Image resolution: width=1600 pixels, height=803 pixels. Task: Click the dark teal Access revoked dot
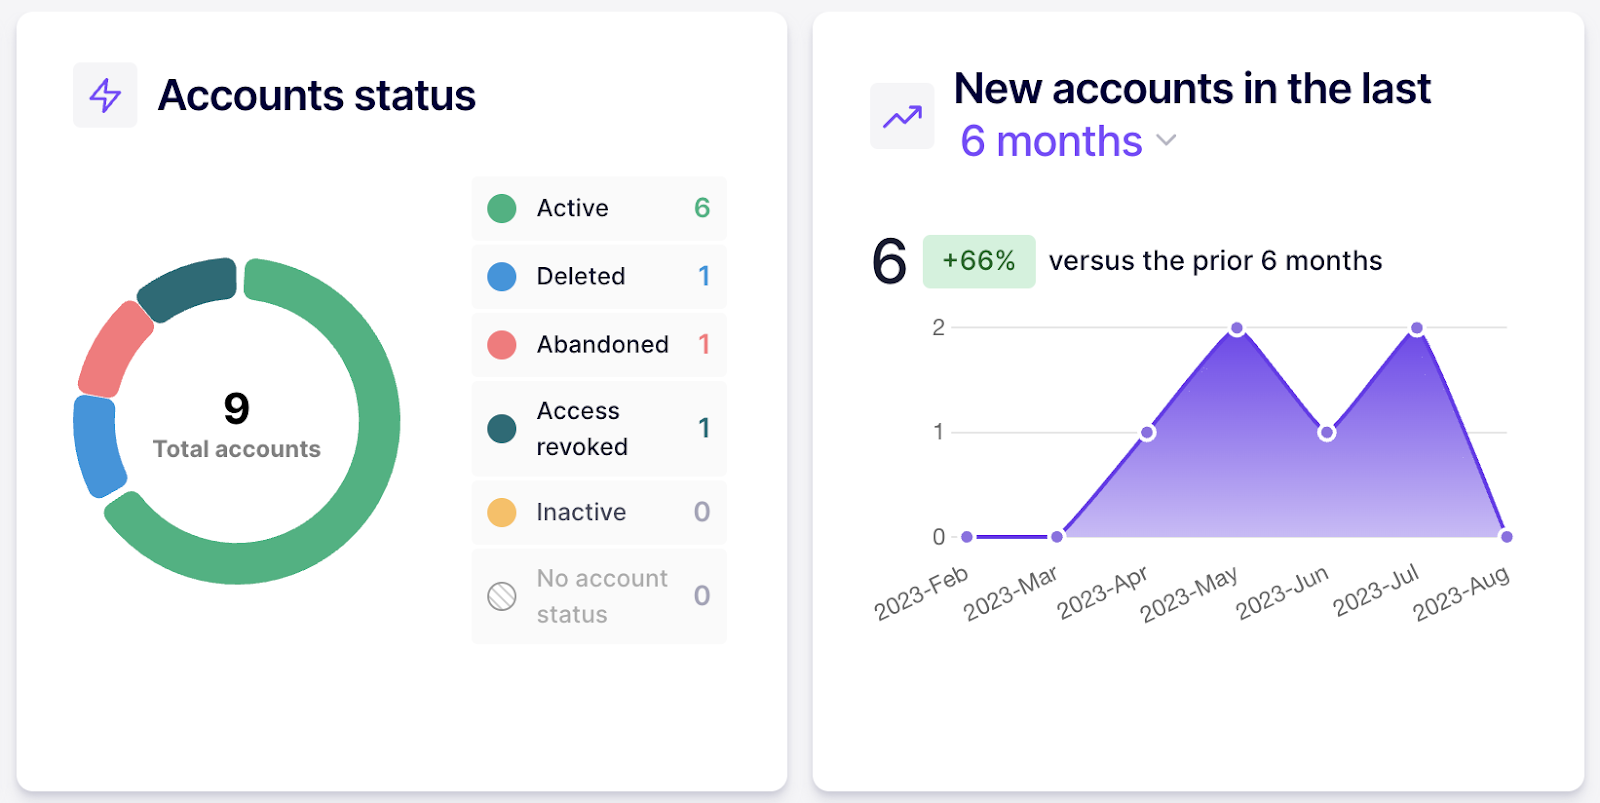(502, 428)
